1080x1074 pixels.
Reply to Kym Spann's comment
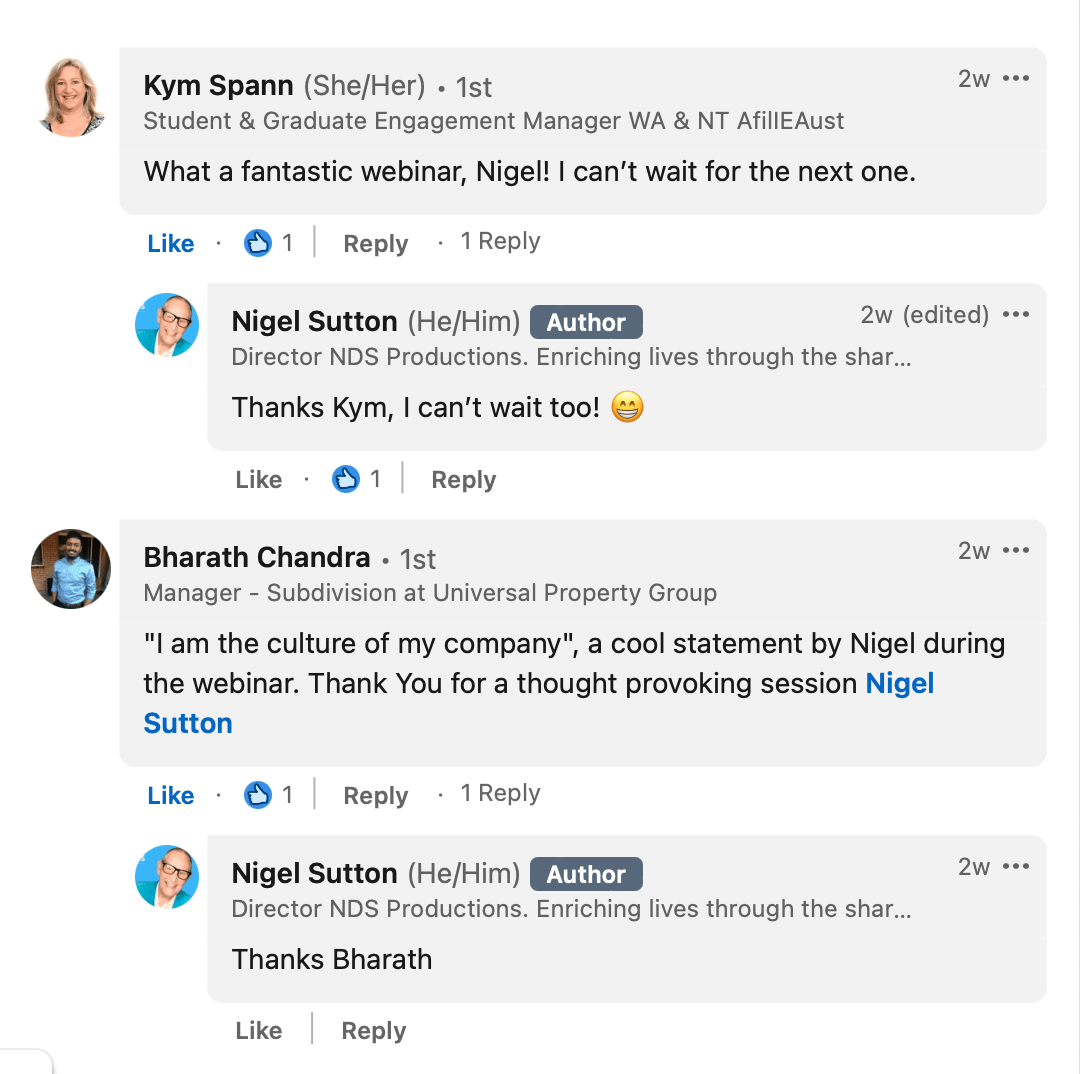point(375,244)
